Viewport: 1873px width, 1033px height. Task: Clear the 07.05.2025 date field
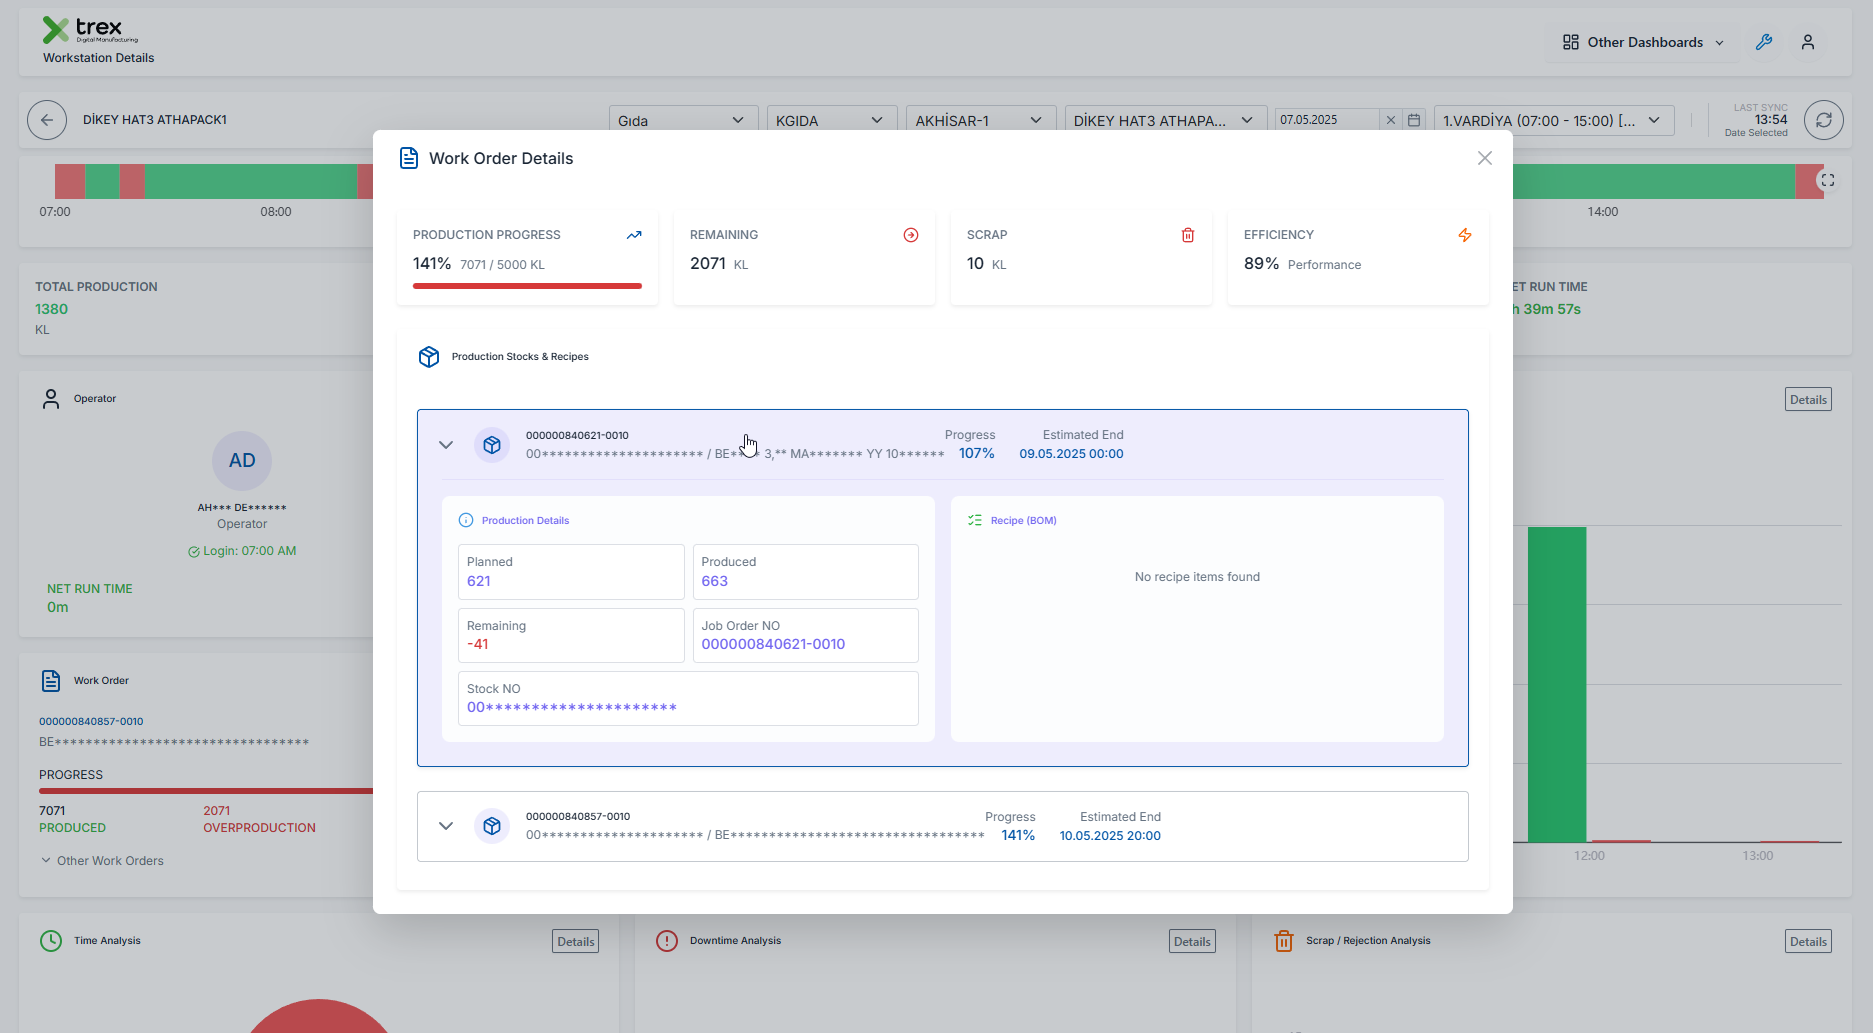click(1390, 120)
